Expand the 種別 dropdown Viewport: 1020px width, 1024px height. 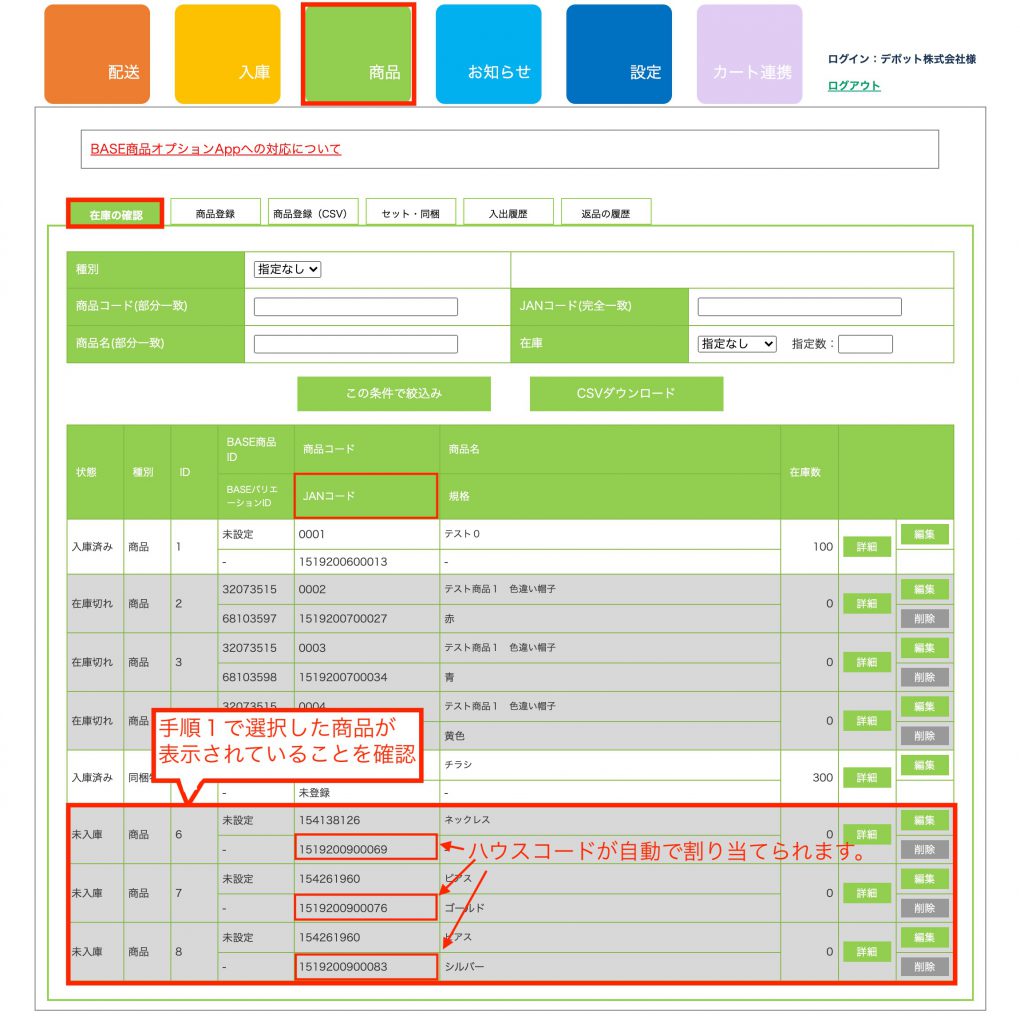point(288,269)
